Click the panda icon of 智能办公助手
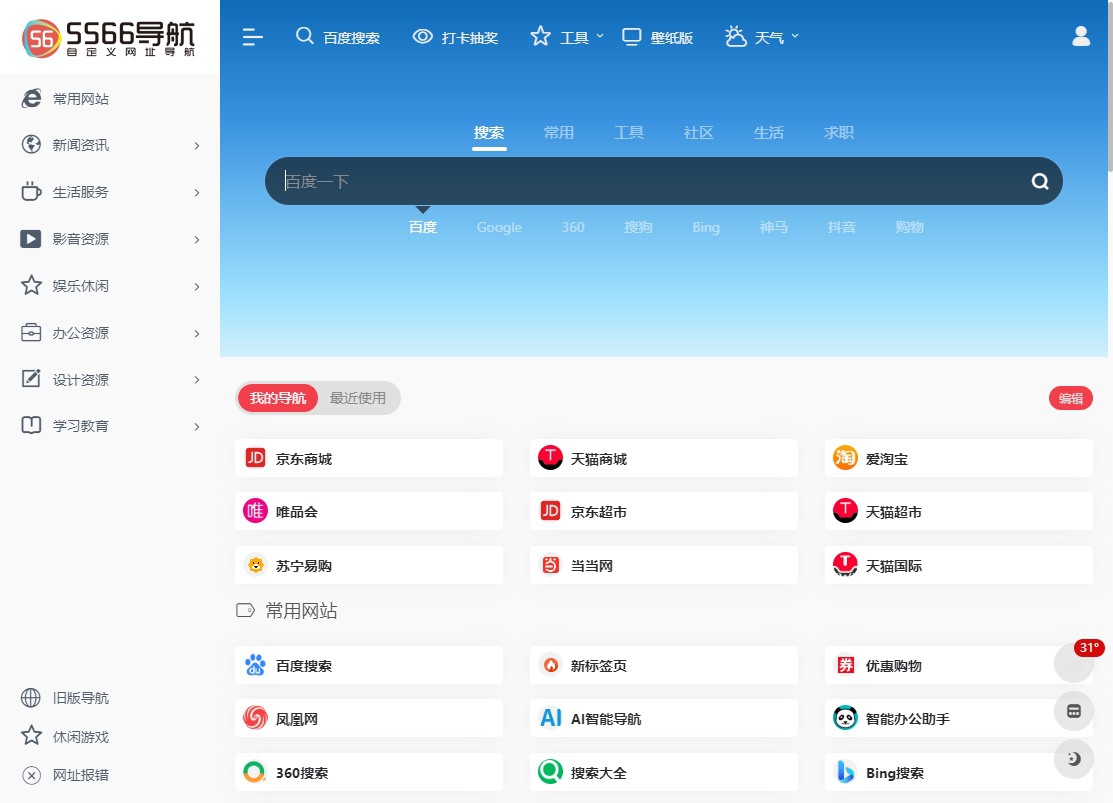Viewport: 1113px width, 803px height. pos(845,719)
